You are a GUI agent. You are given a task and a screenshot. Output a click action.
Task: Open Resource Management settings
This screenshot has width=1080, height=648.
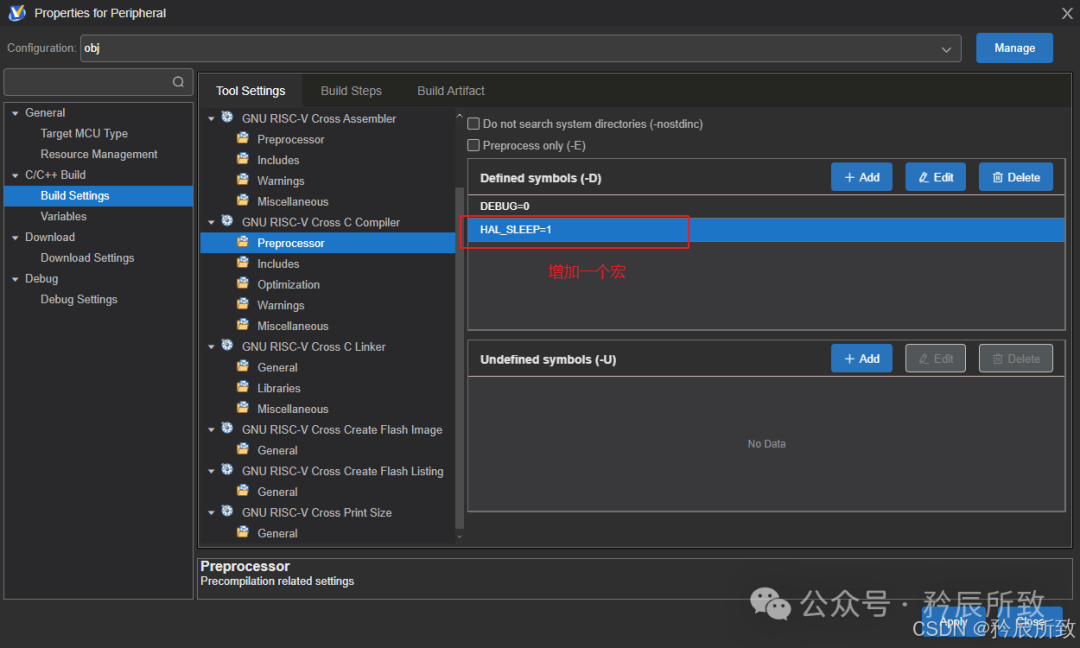click(98, 154)
